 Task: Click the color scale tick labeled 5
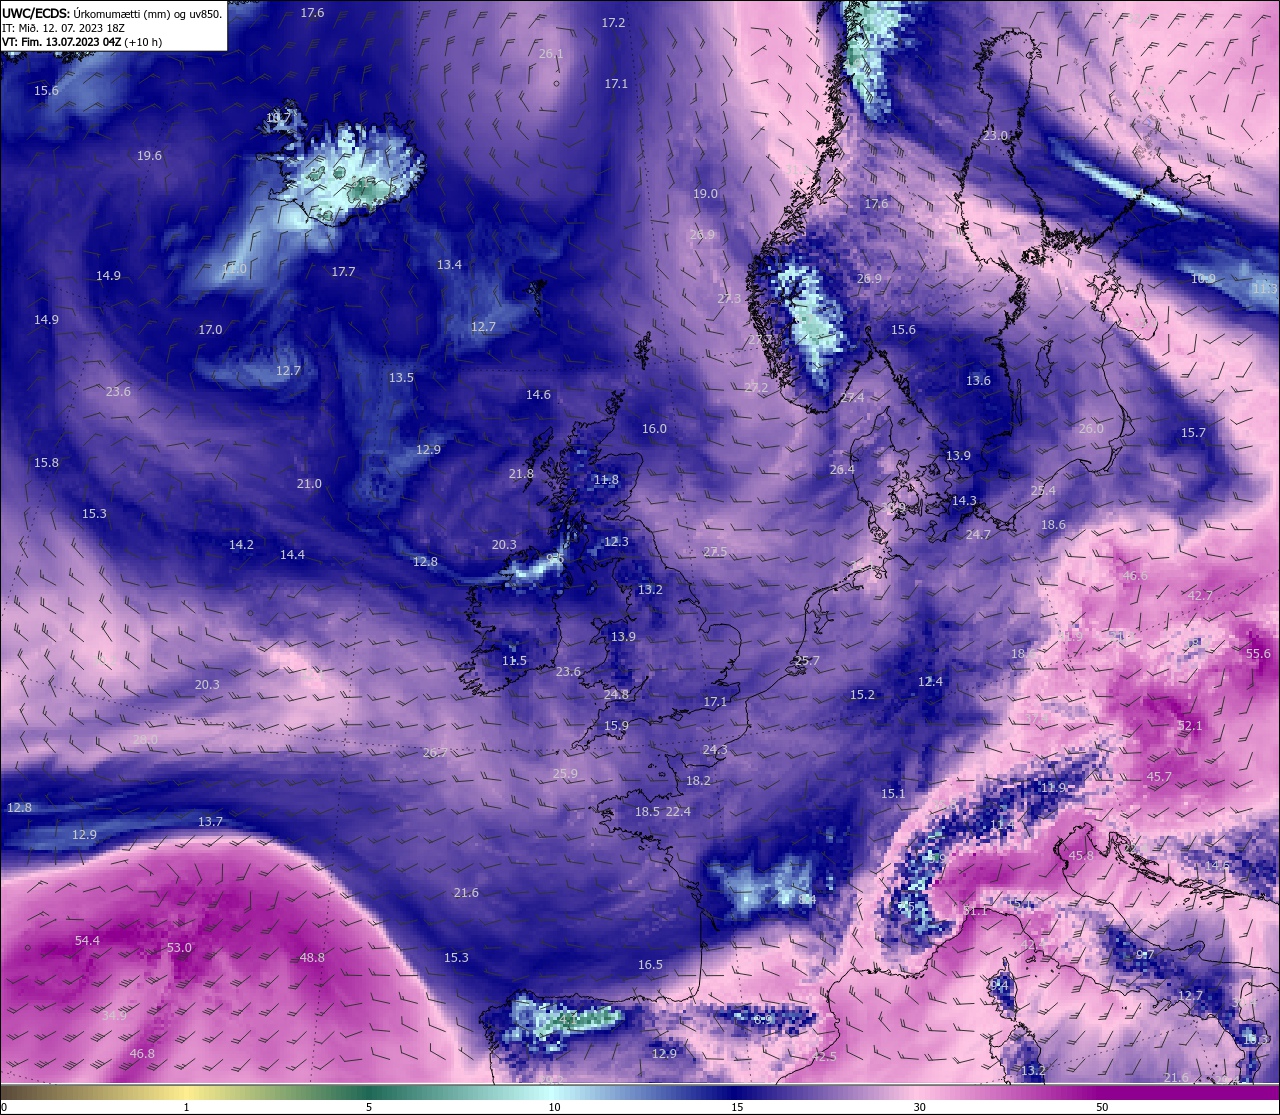[369, 1107]
